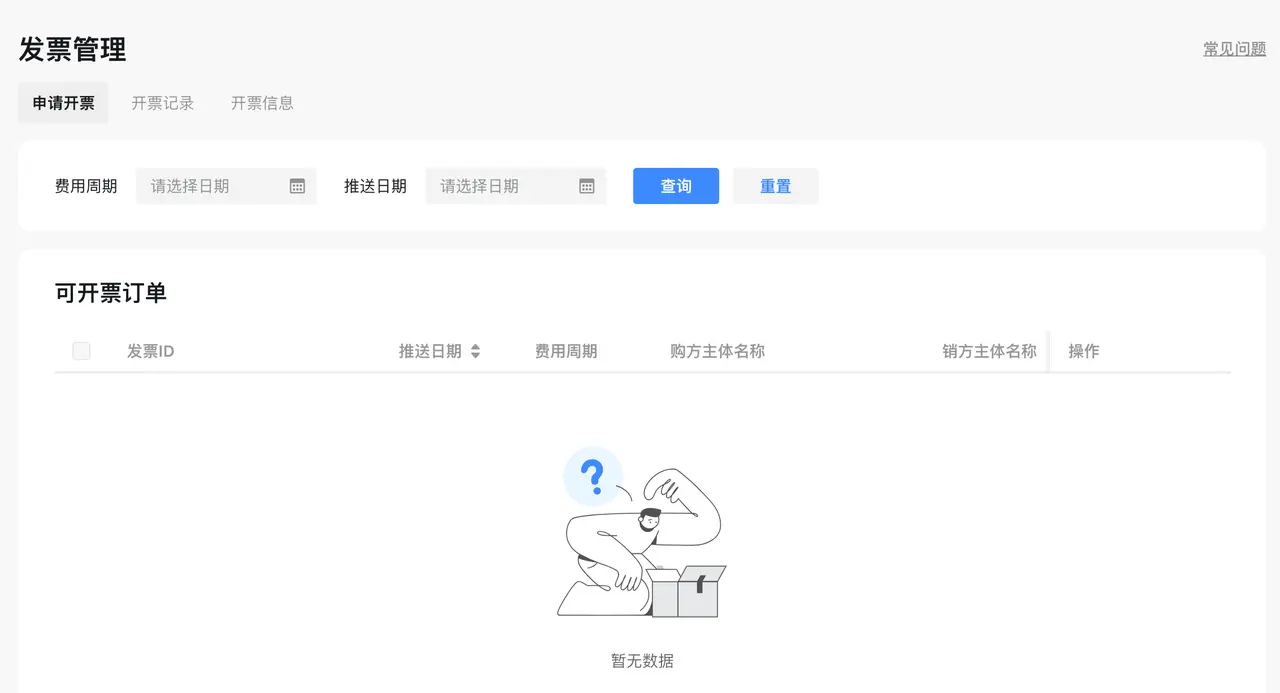Viewport: 1280px width, 693px height.
Task: Click the 暂无数据 empty-state text
Action: tap(642, 661)
